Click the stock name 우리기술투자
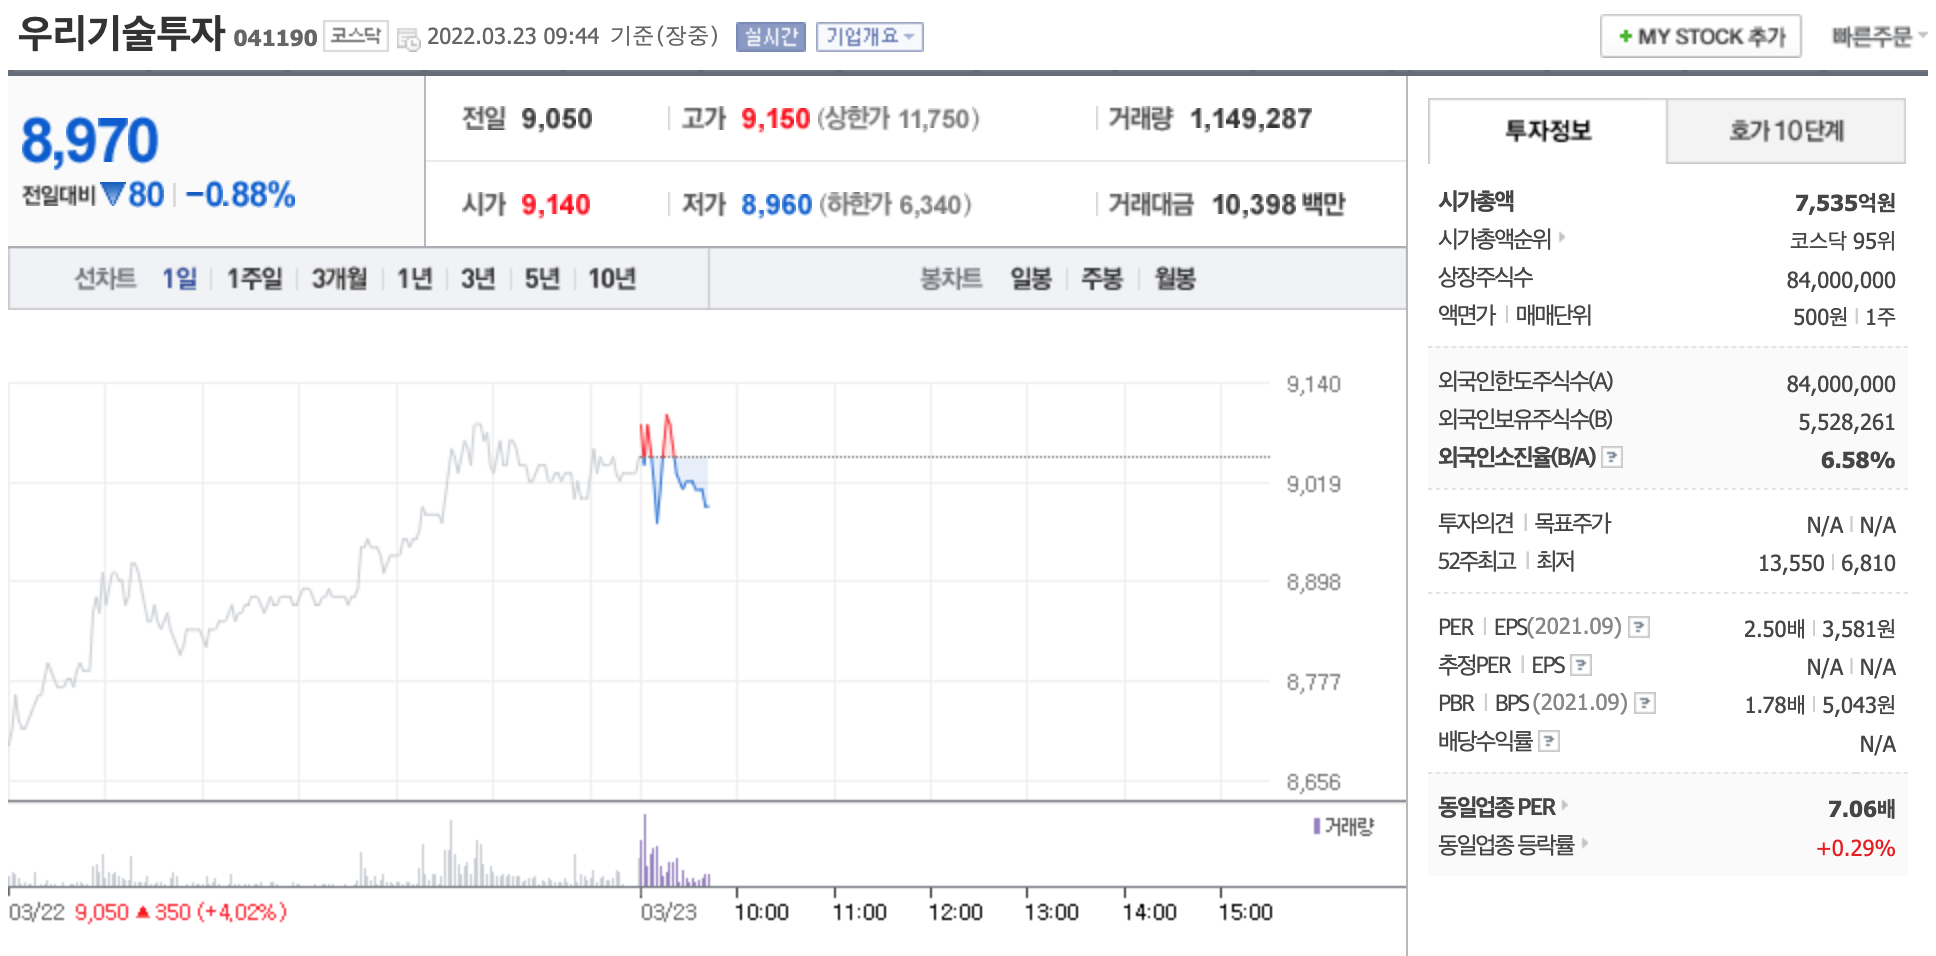 click(x=121, y=33)
